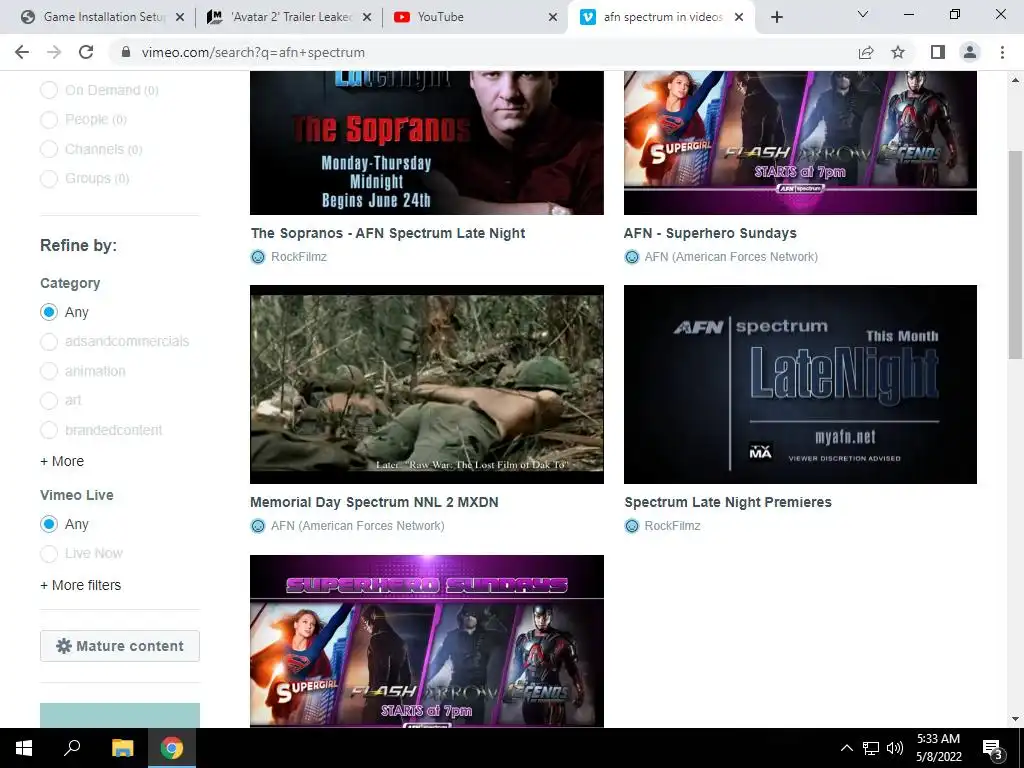
Task: Click the Chrome taskbar icon
Action: click(x=172, y=748)
